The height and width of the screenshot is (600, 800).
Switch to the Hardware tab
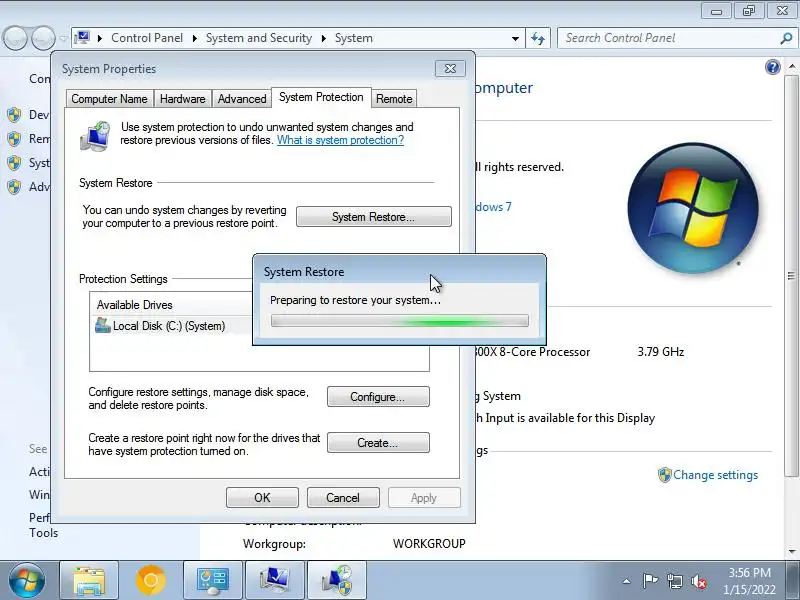click(x=183, y=98)
